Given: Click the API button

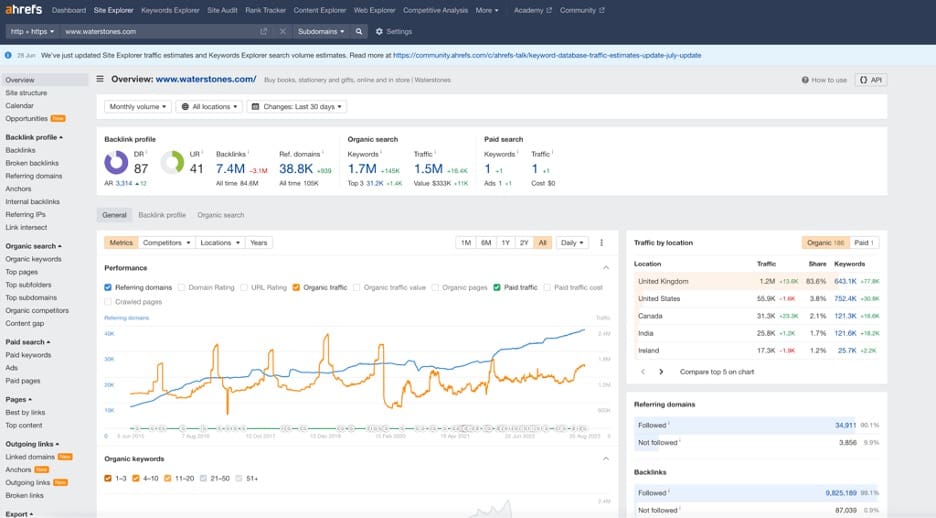Looking at the screenshot, I should point(871,79).
